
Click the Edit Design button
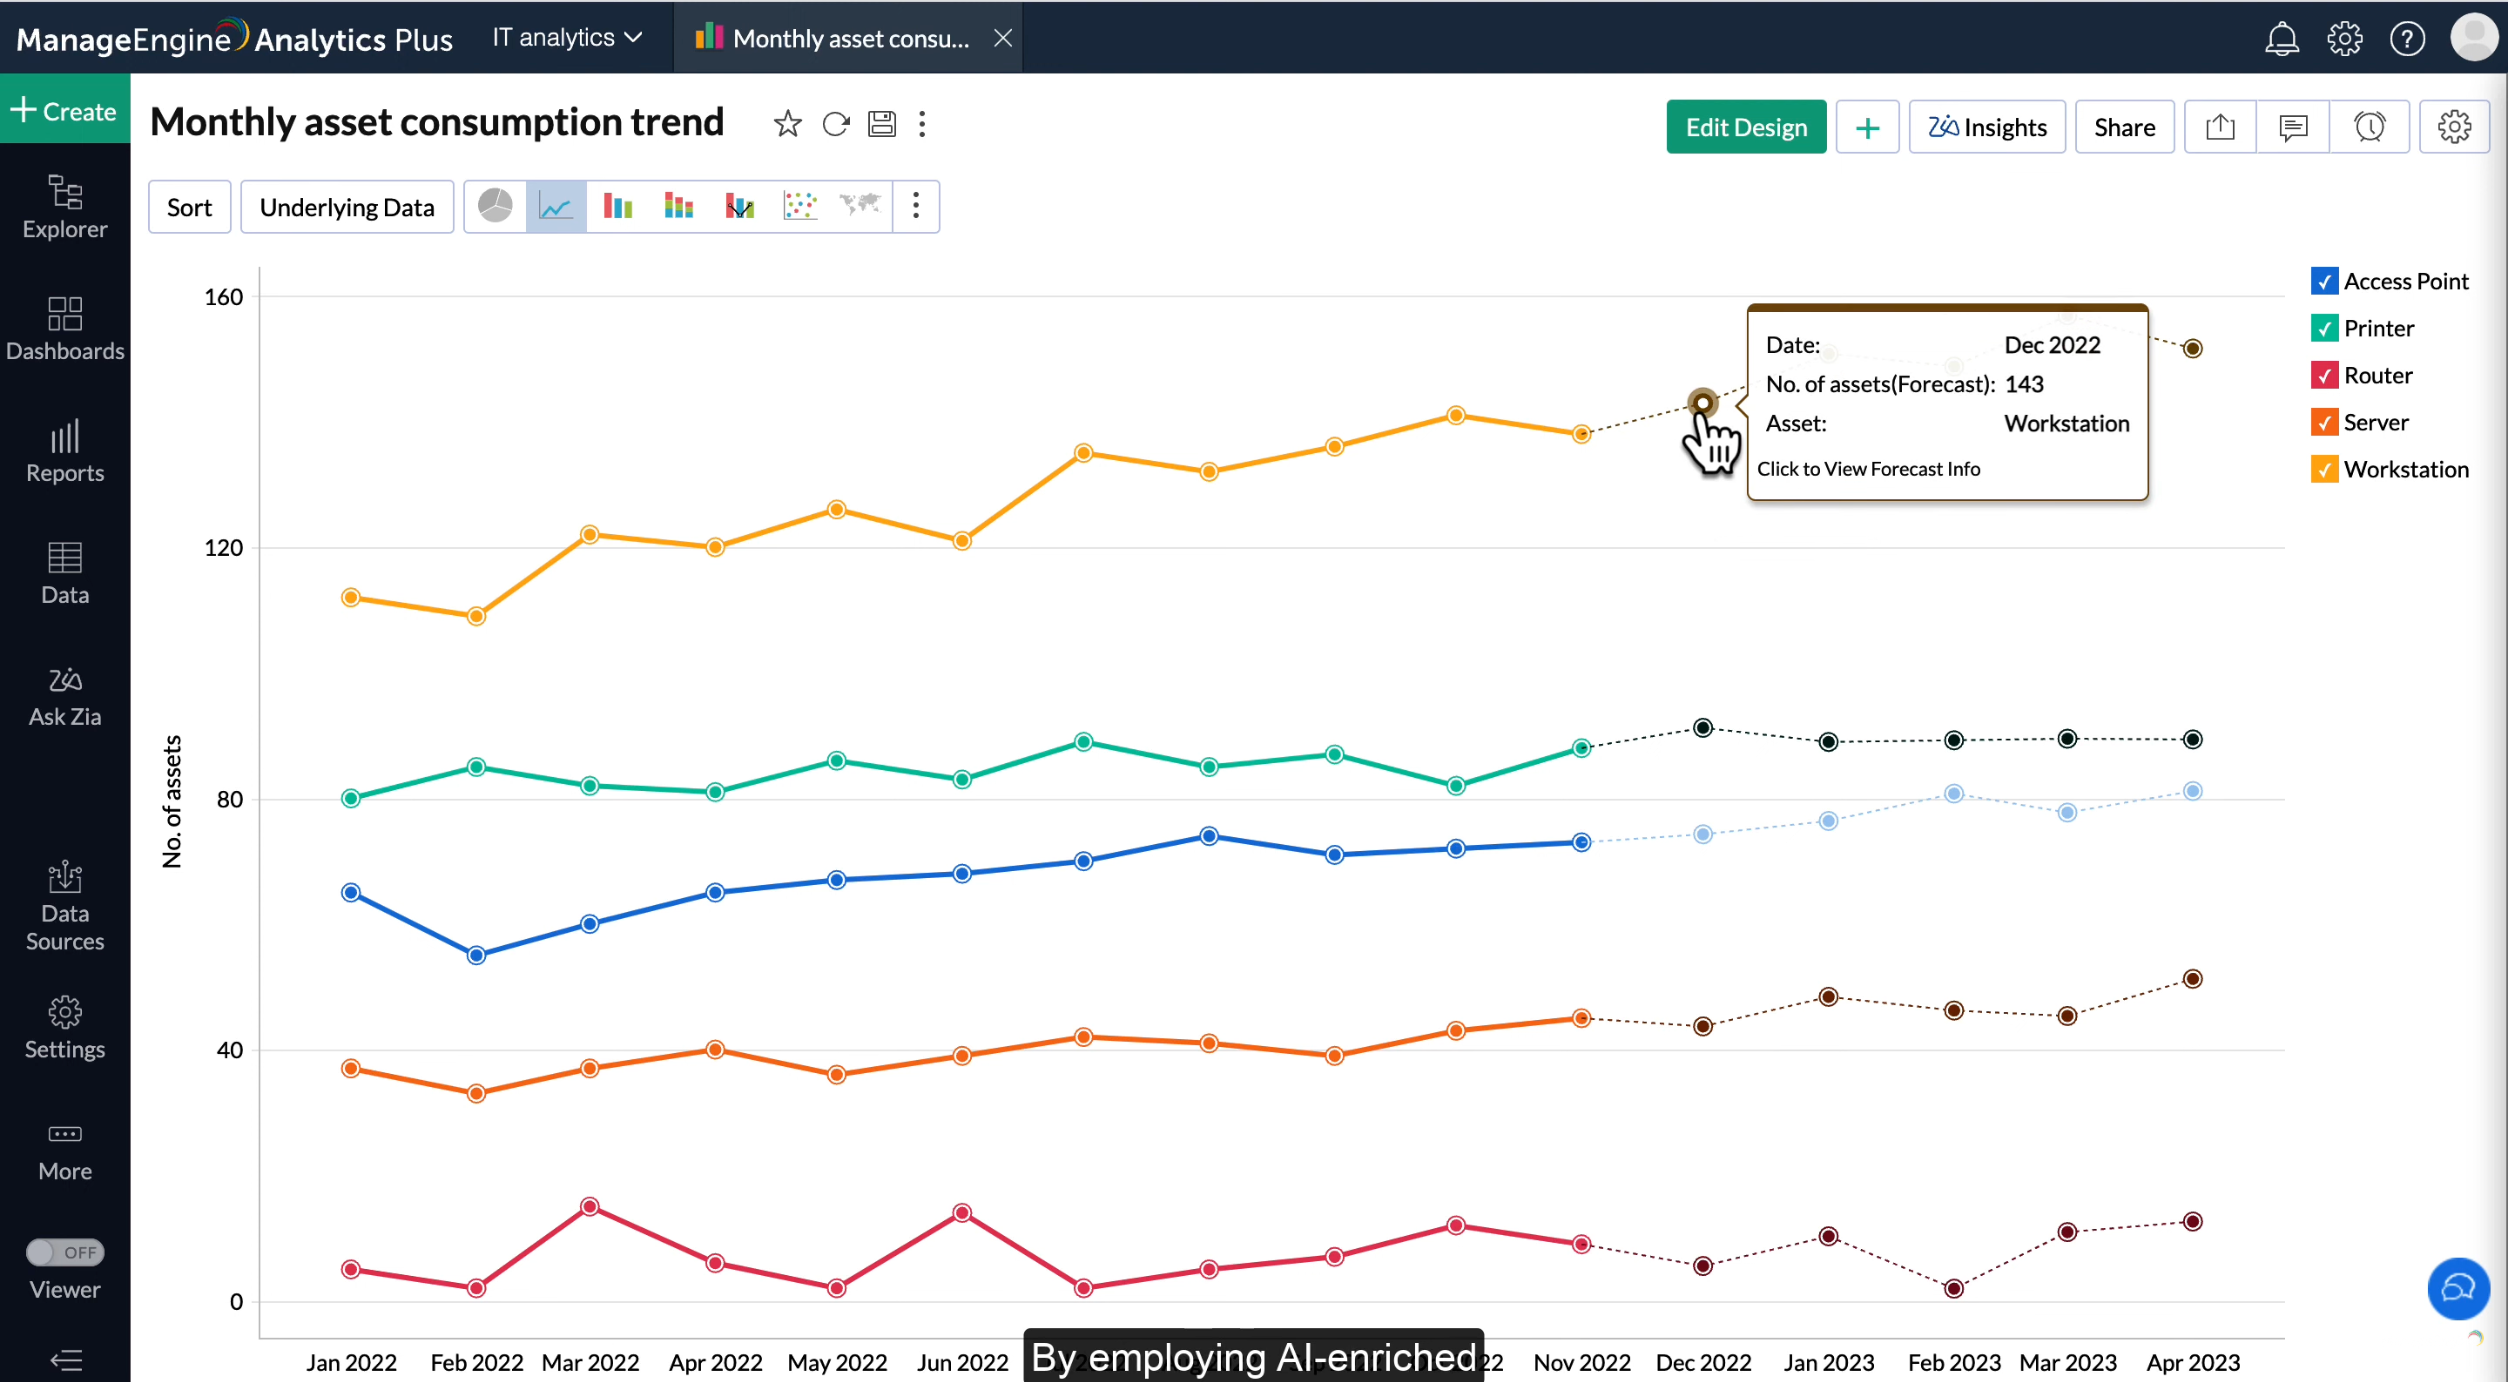(1746, 127)
